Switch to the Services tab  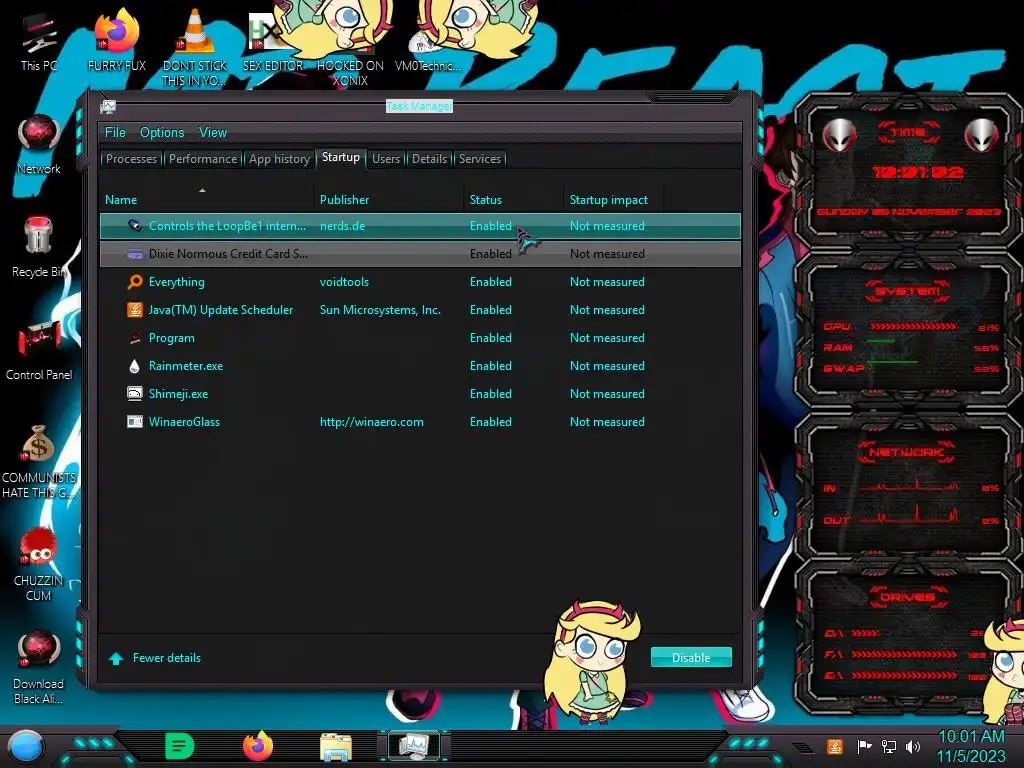[x=480, y=159]
